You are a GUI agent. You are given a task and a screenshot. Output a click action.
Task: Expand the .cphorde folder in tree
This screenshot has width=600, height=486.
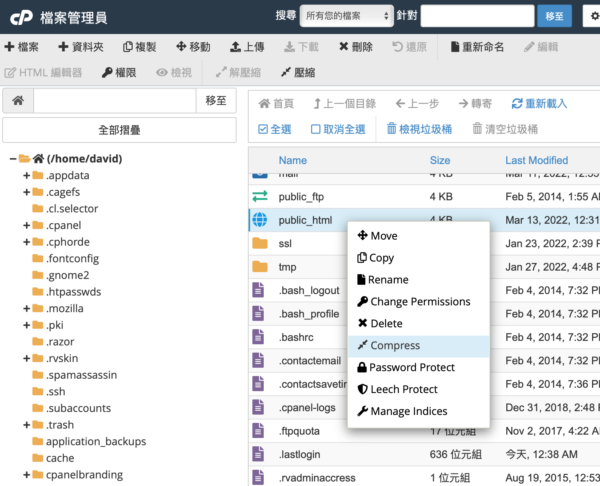tap(26, 242)
